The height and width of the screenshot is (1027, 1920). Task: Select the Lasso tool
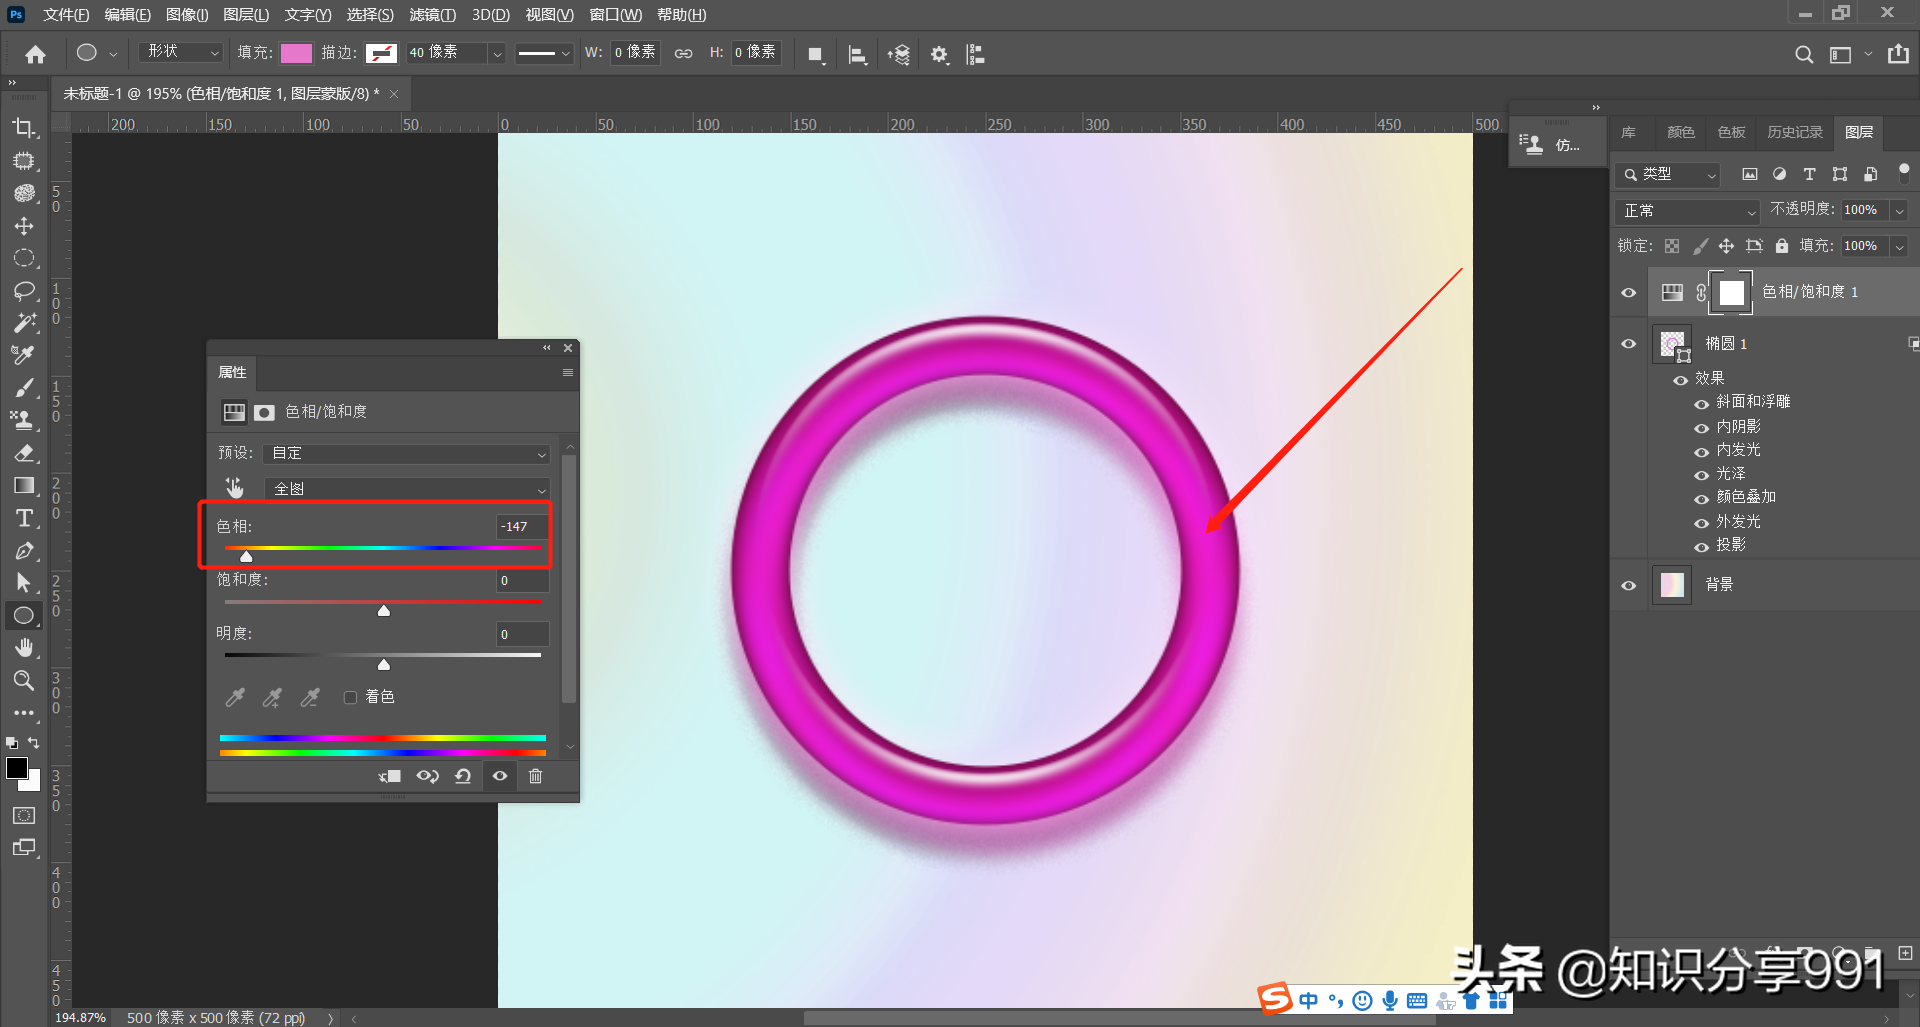(x=24, y=291)
